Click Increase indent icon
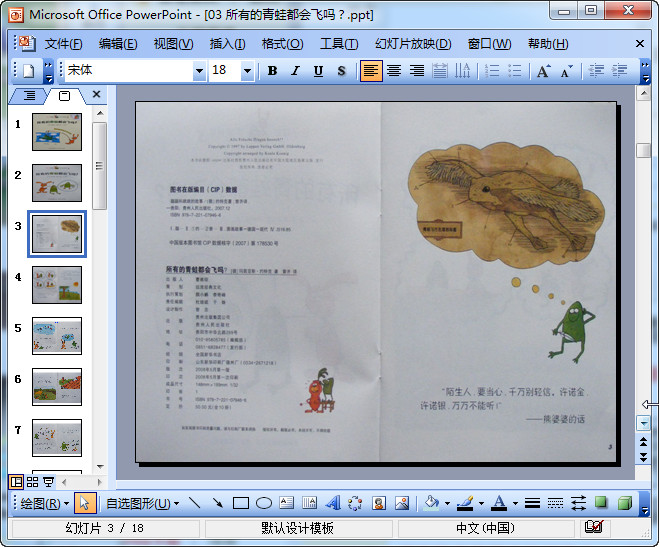Viewport: 659px width, 547px height. tap(619, 71)
